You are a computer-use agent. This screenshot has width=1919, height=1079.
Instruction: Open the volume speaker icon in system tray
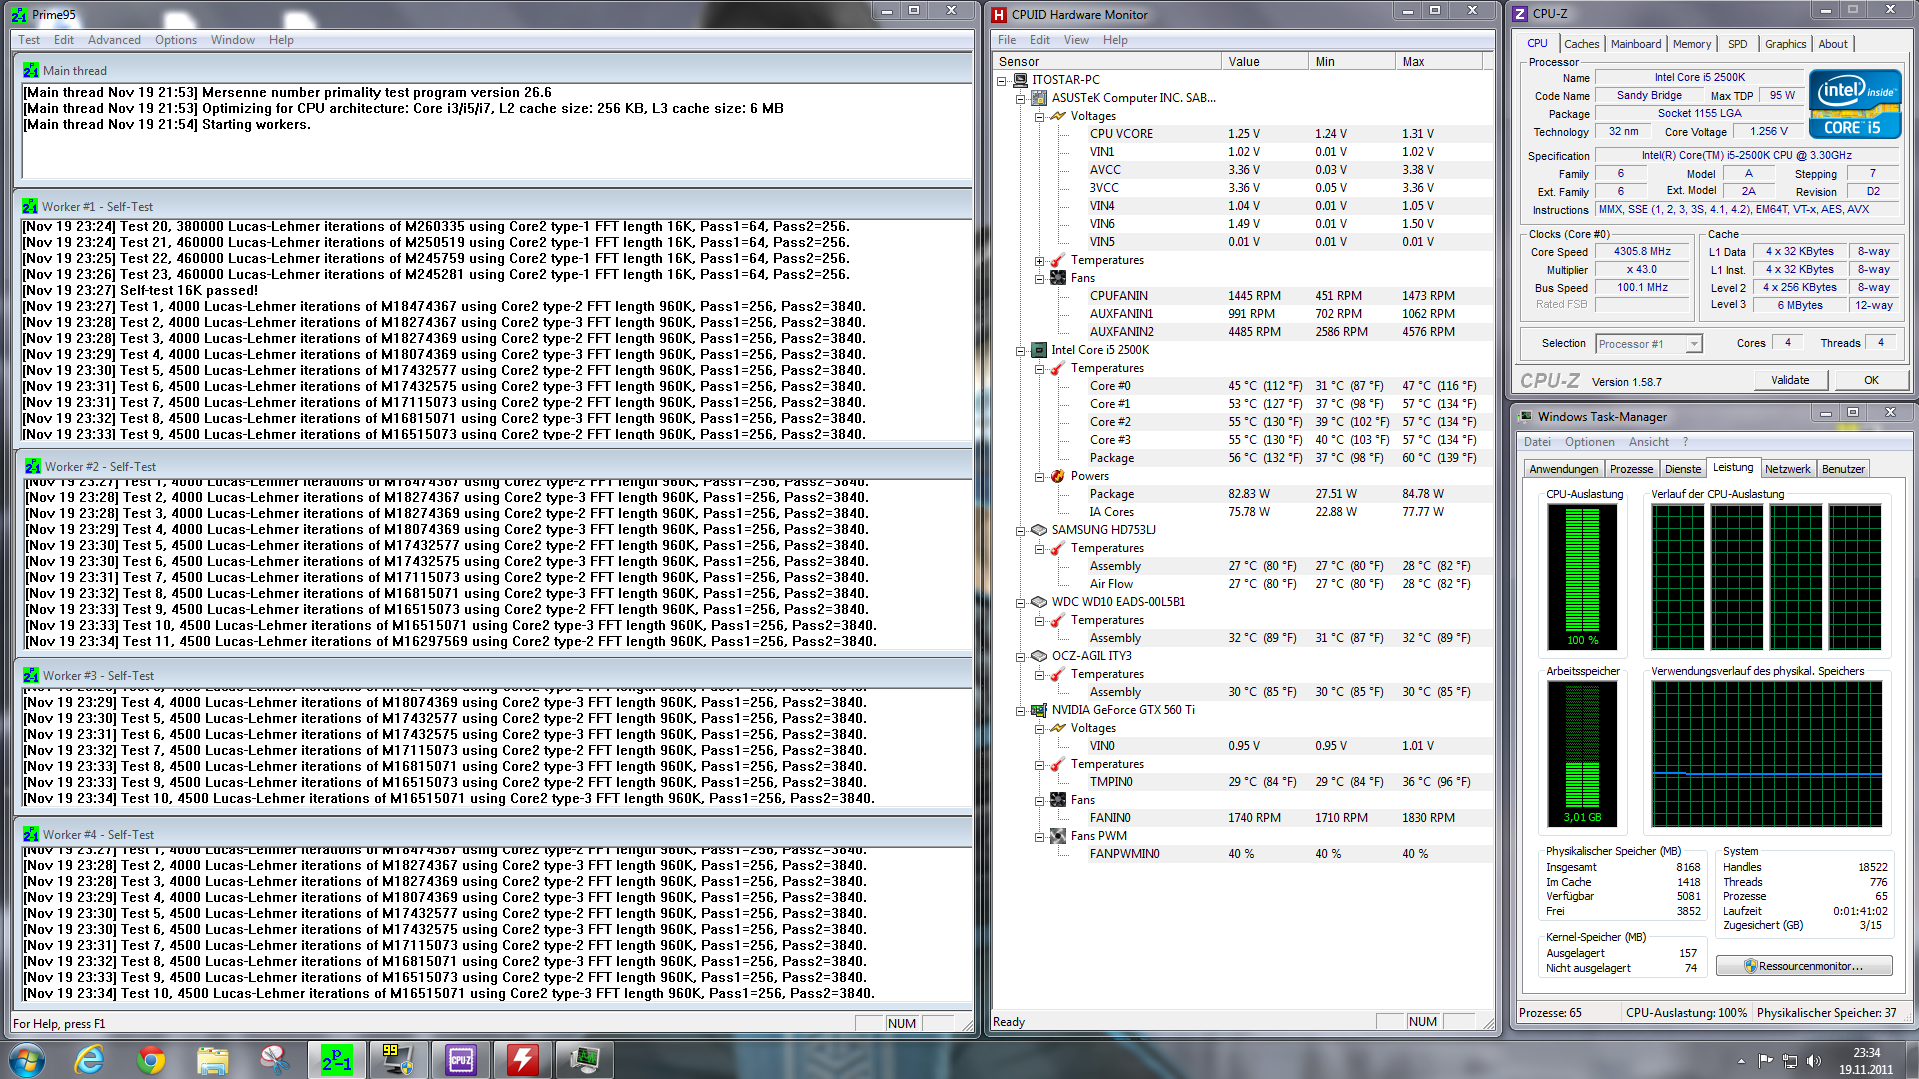[1814, 1060]
